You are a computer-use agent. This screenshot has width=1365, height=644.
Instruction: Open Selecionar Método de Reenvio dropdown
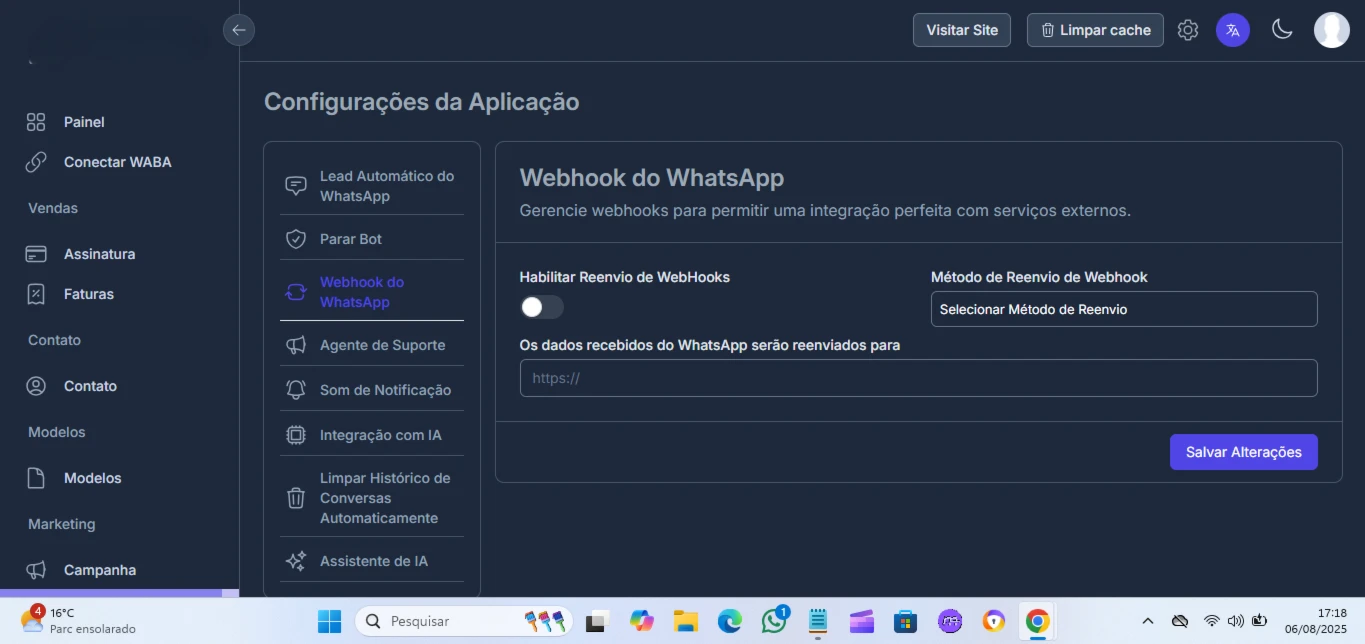point(1124,309)
